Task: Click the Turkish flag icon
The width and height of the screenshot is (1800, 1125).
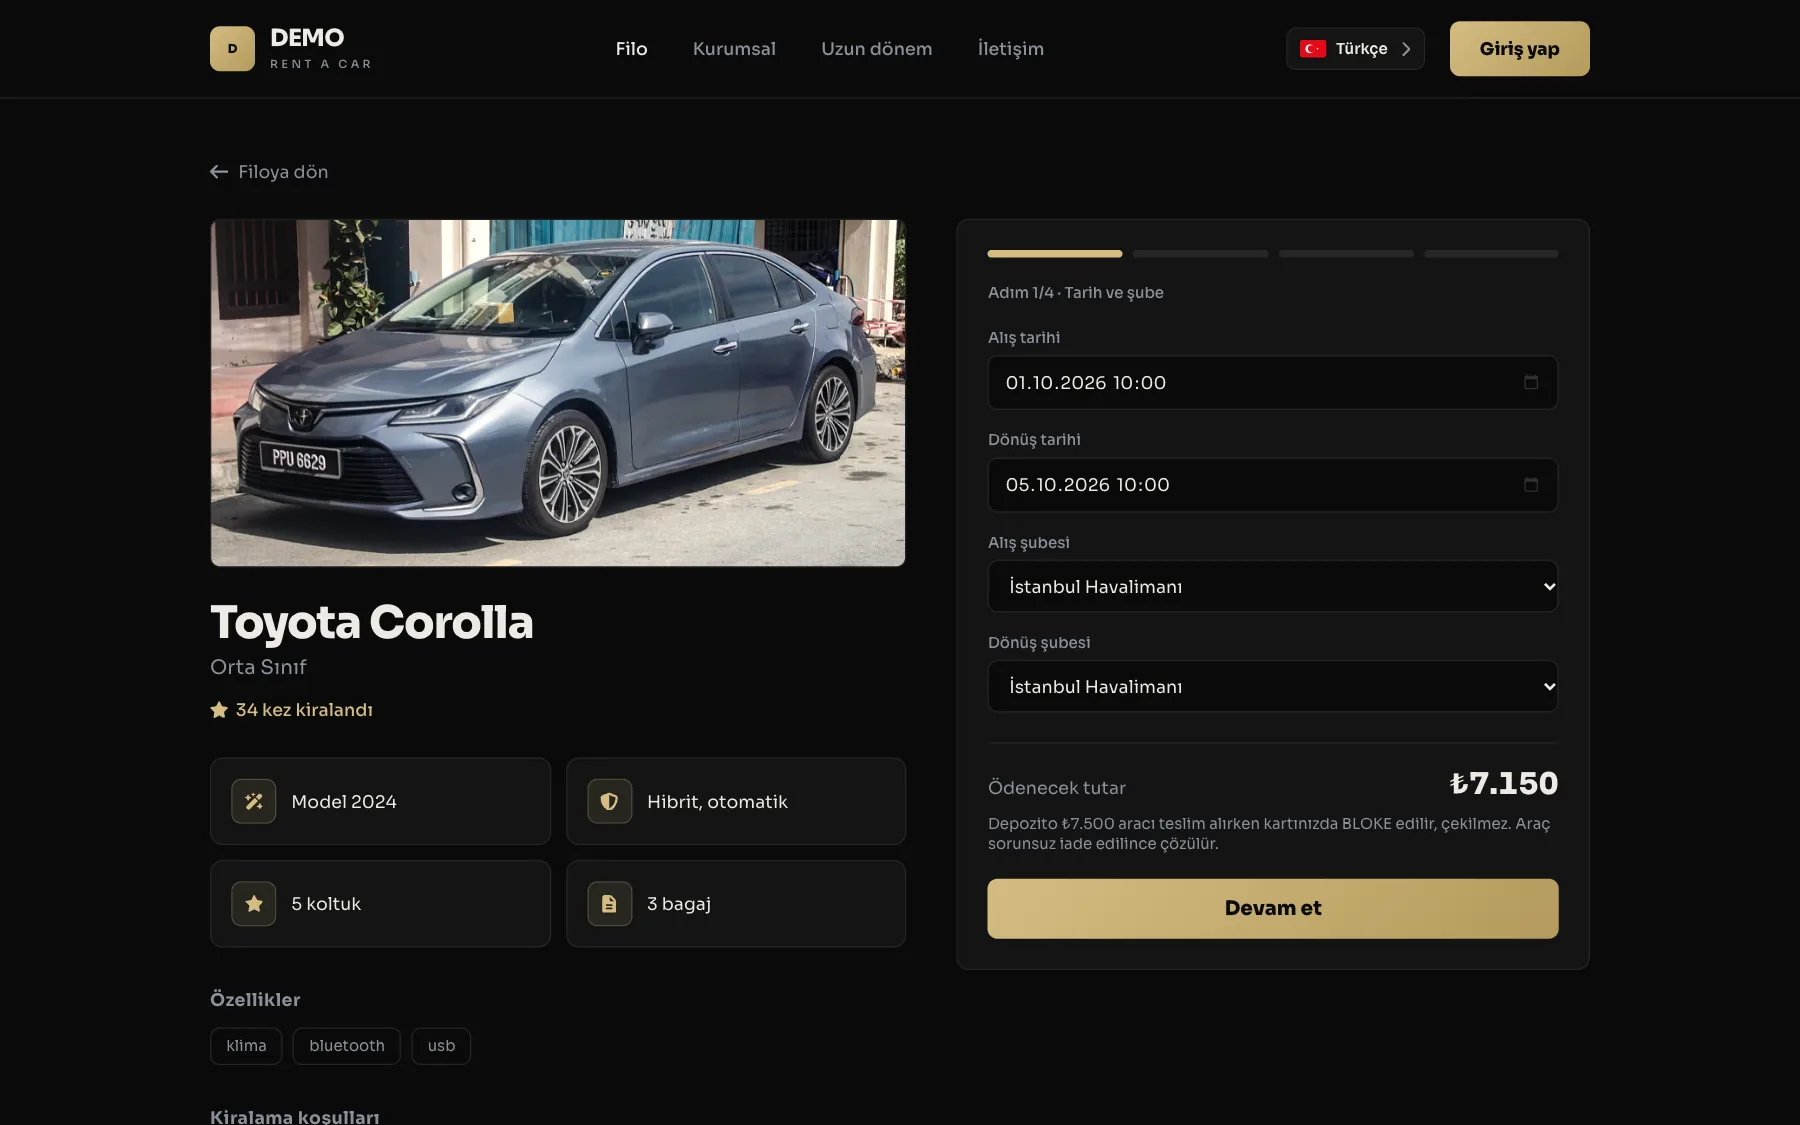Action: [x=1313, y=49]
